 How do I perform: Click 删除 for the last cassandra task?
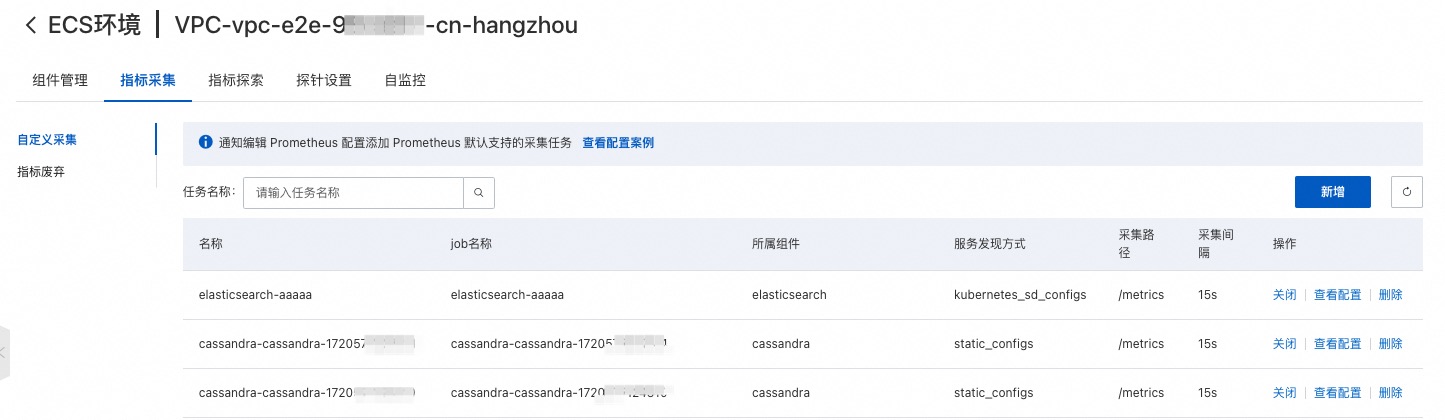pos(1390,393)
